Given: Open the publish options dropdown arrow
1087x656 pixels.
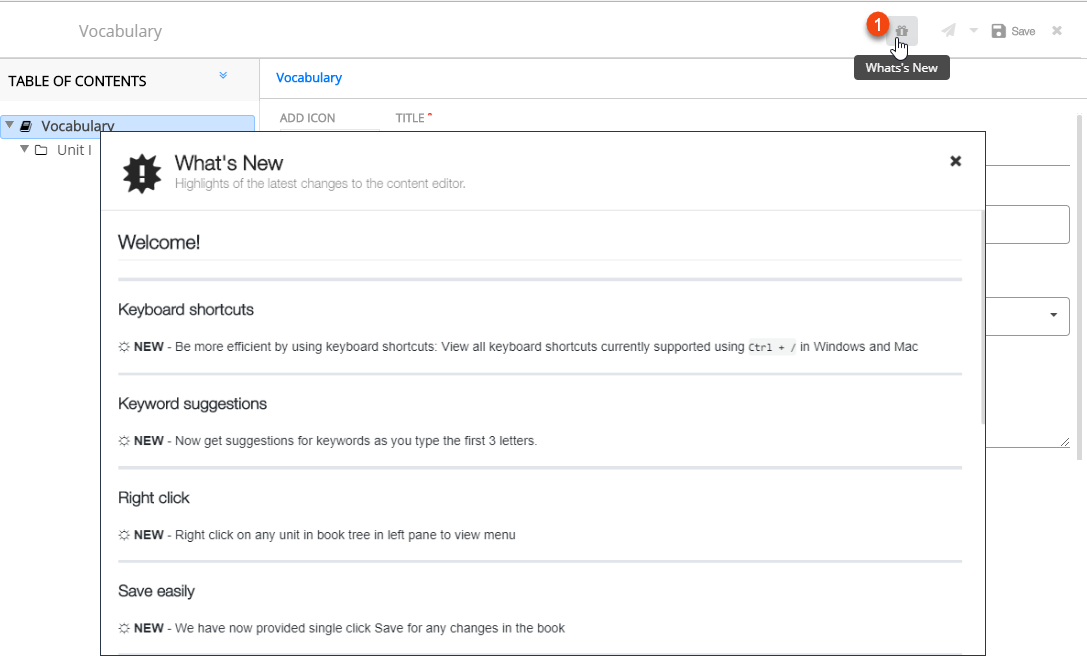Looking at the screenshot, I should tap(974, 31).
